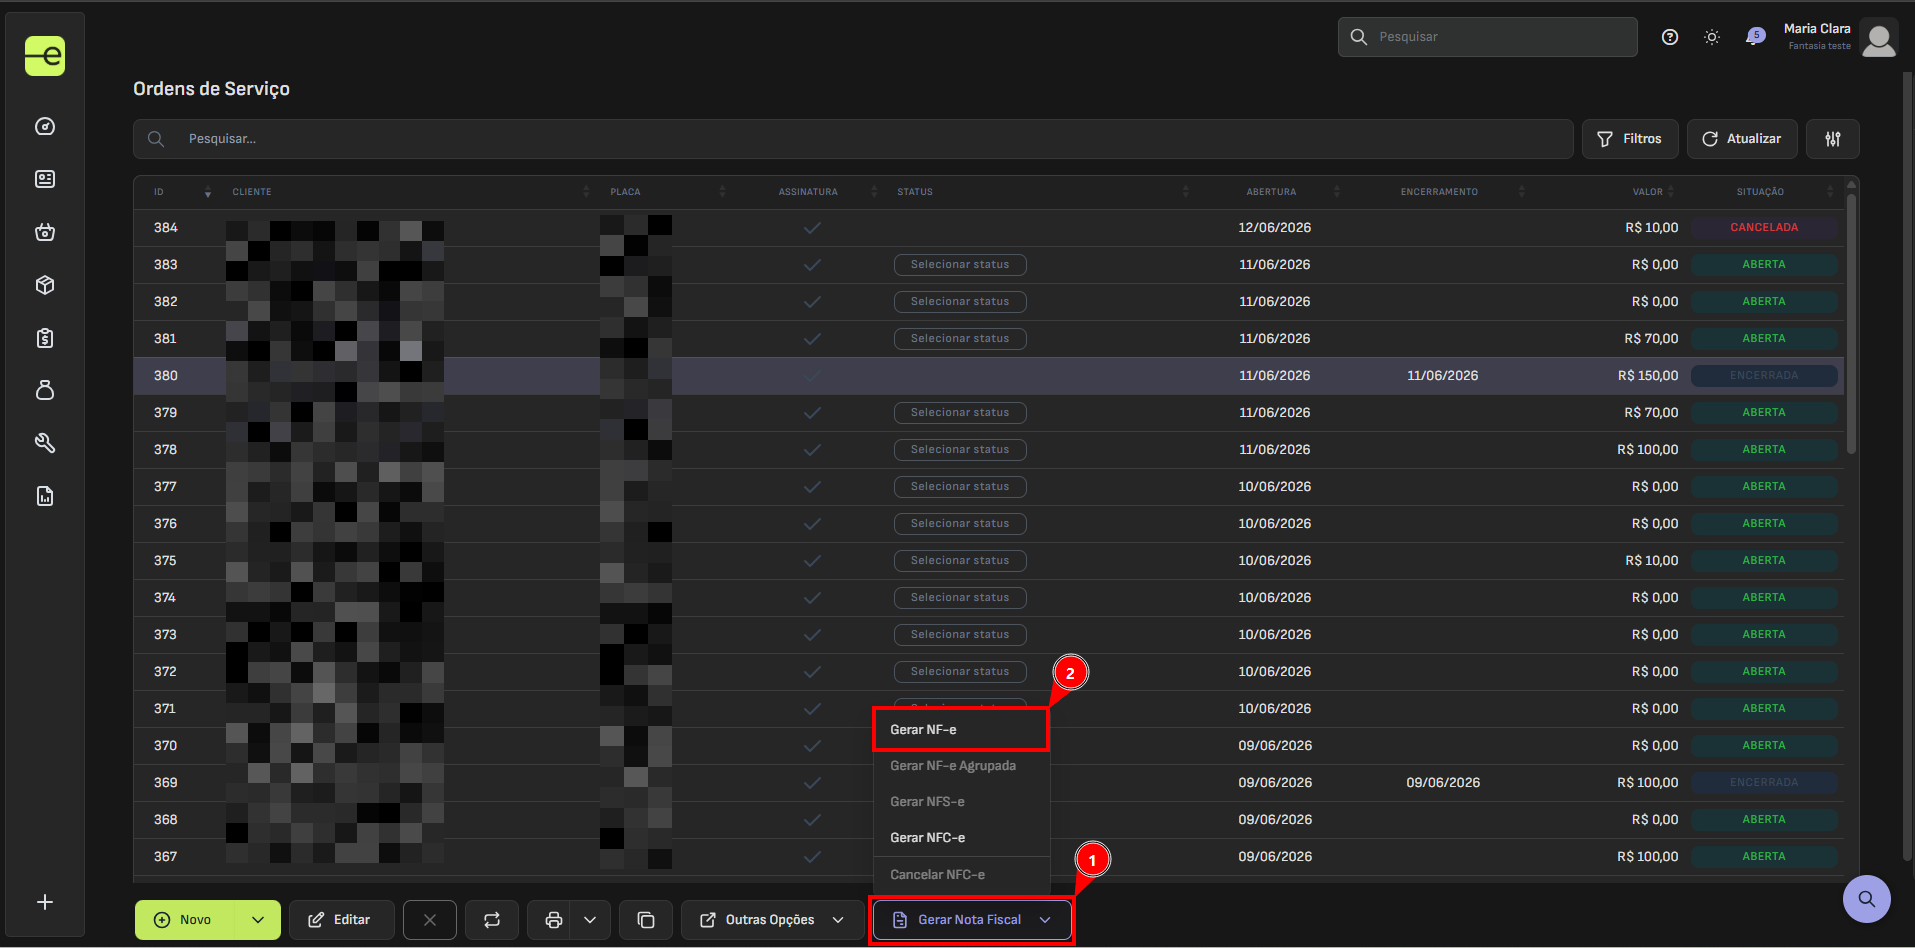Click the X cancel button in bottom toolbar

(430, 920)
